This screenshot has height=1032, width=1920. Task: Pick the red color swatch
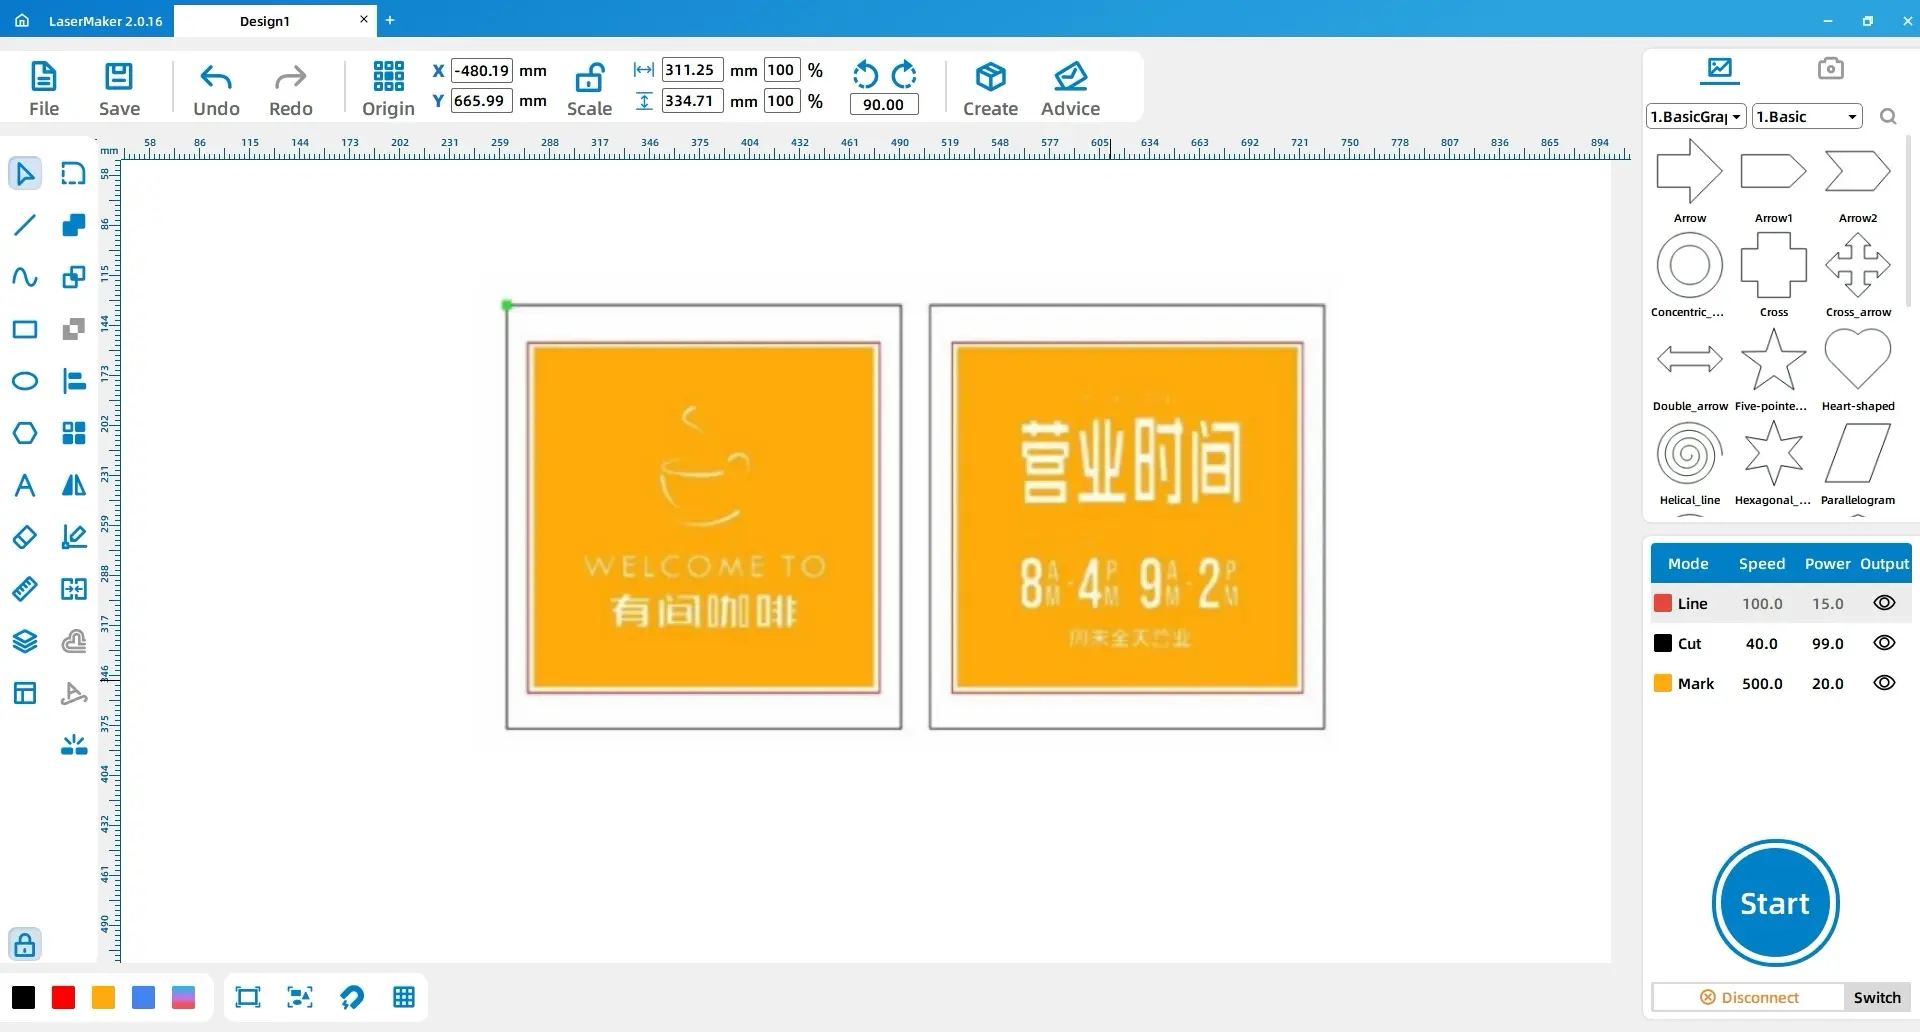click(63, 997)
